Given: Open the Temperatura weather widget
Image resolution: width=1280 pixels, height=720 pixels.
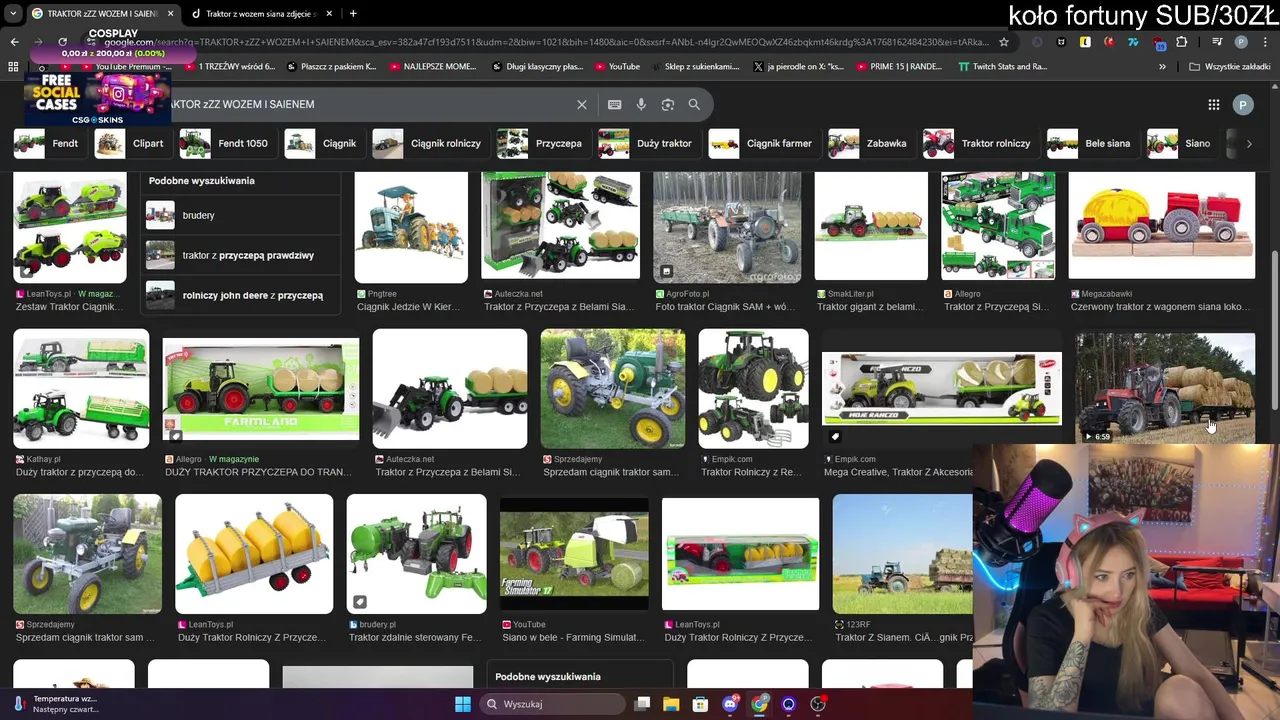Looking at the screenshot, I should [x=57, y=704].
